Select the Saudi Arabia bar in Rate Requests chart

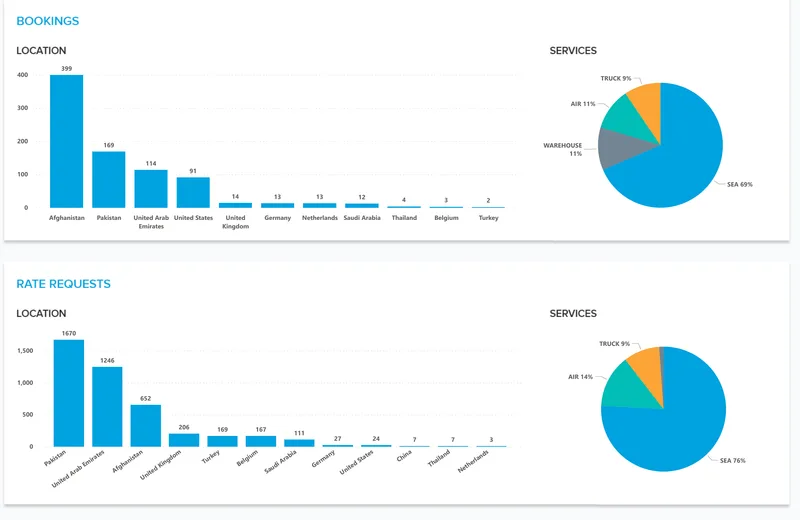click(299, 443)
